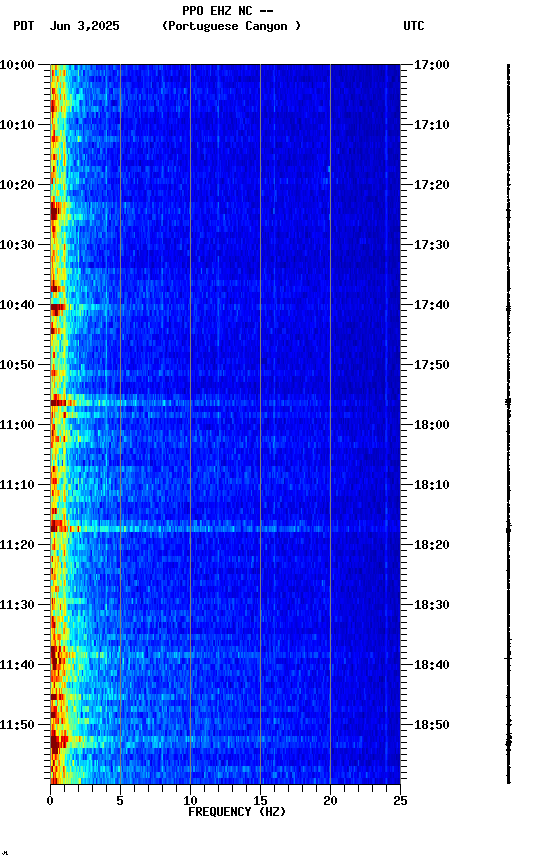This screenshot has height=864, width=552.
Task: Click the '17:00' UTC time label
Action: [x=432, y=65]
